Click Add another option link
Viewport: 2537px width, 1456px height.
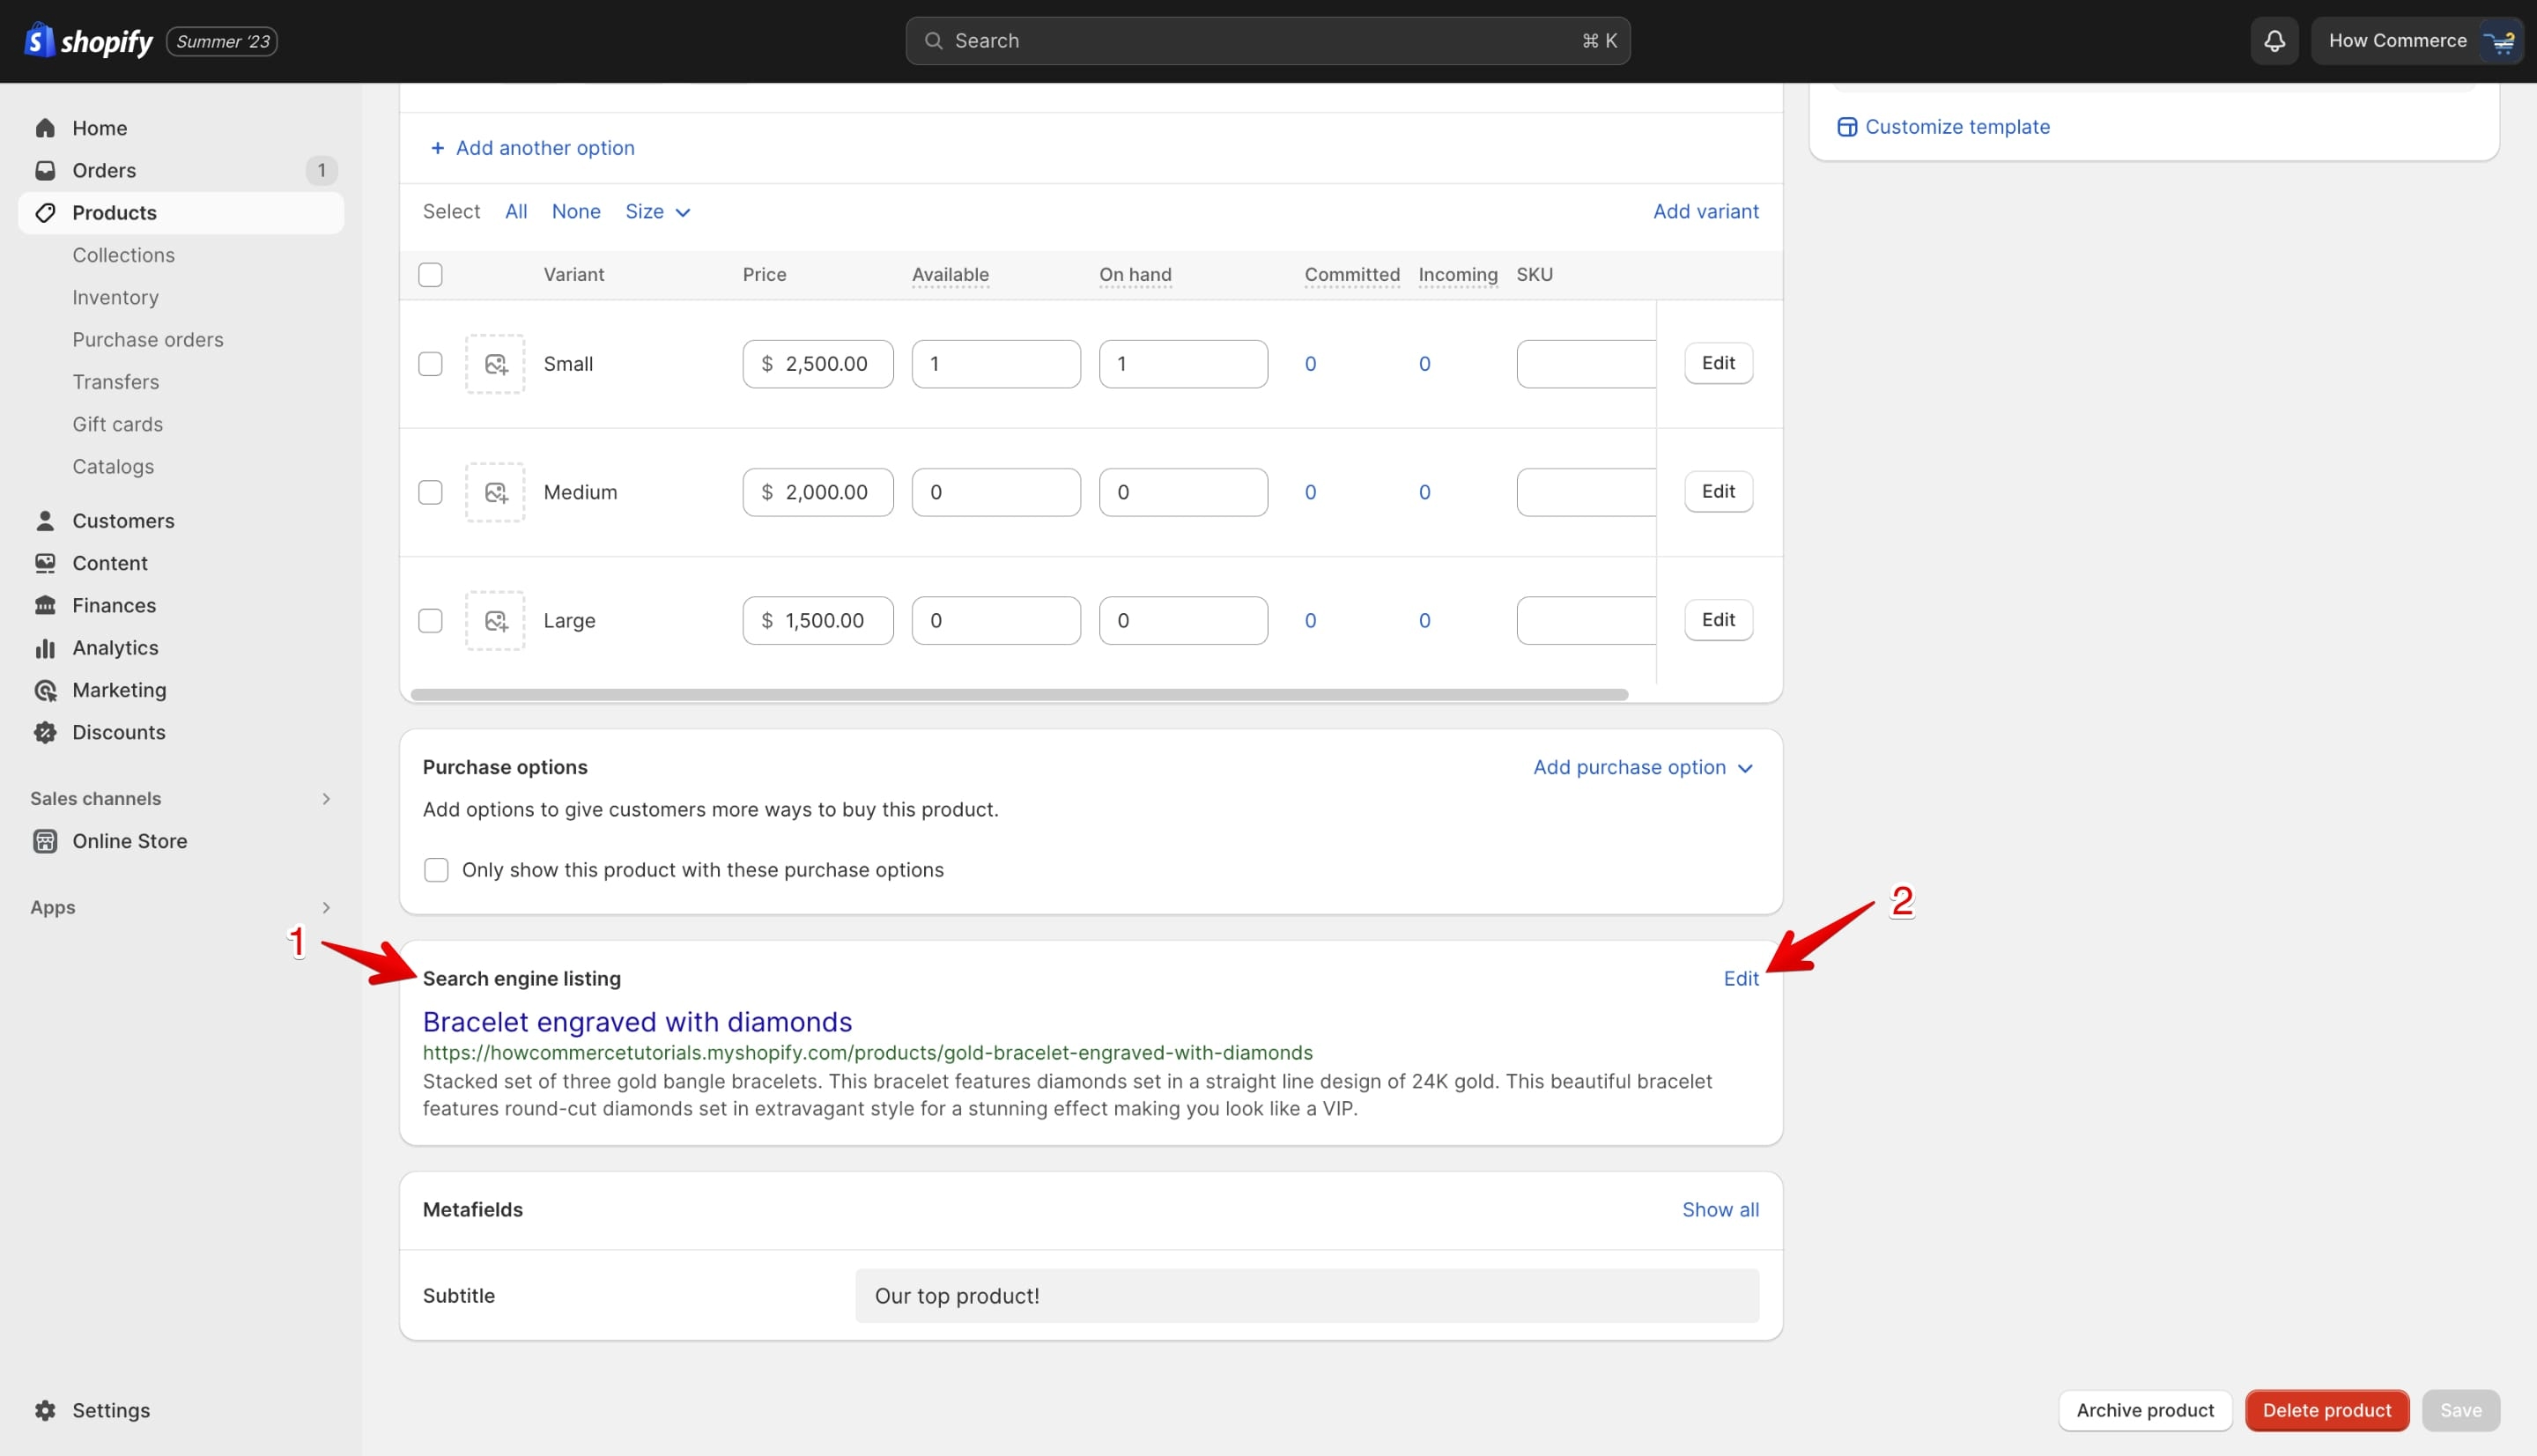(545, 148)
